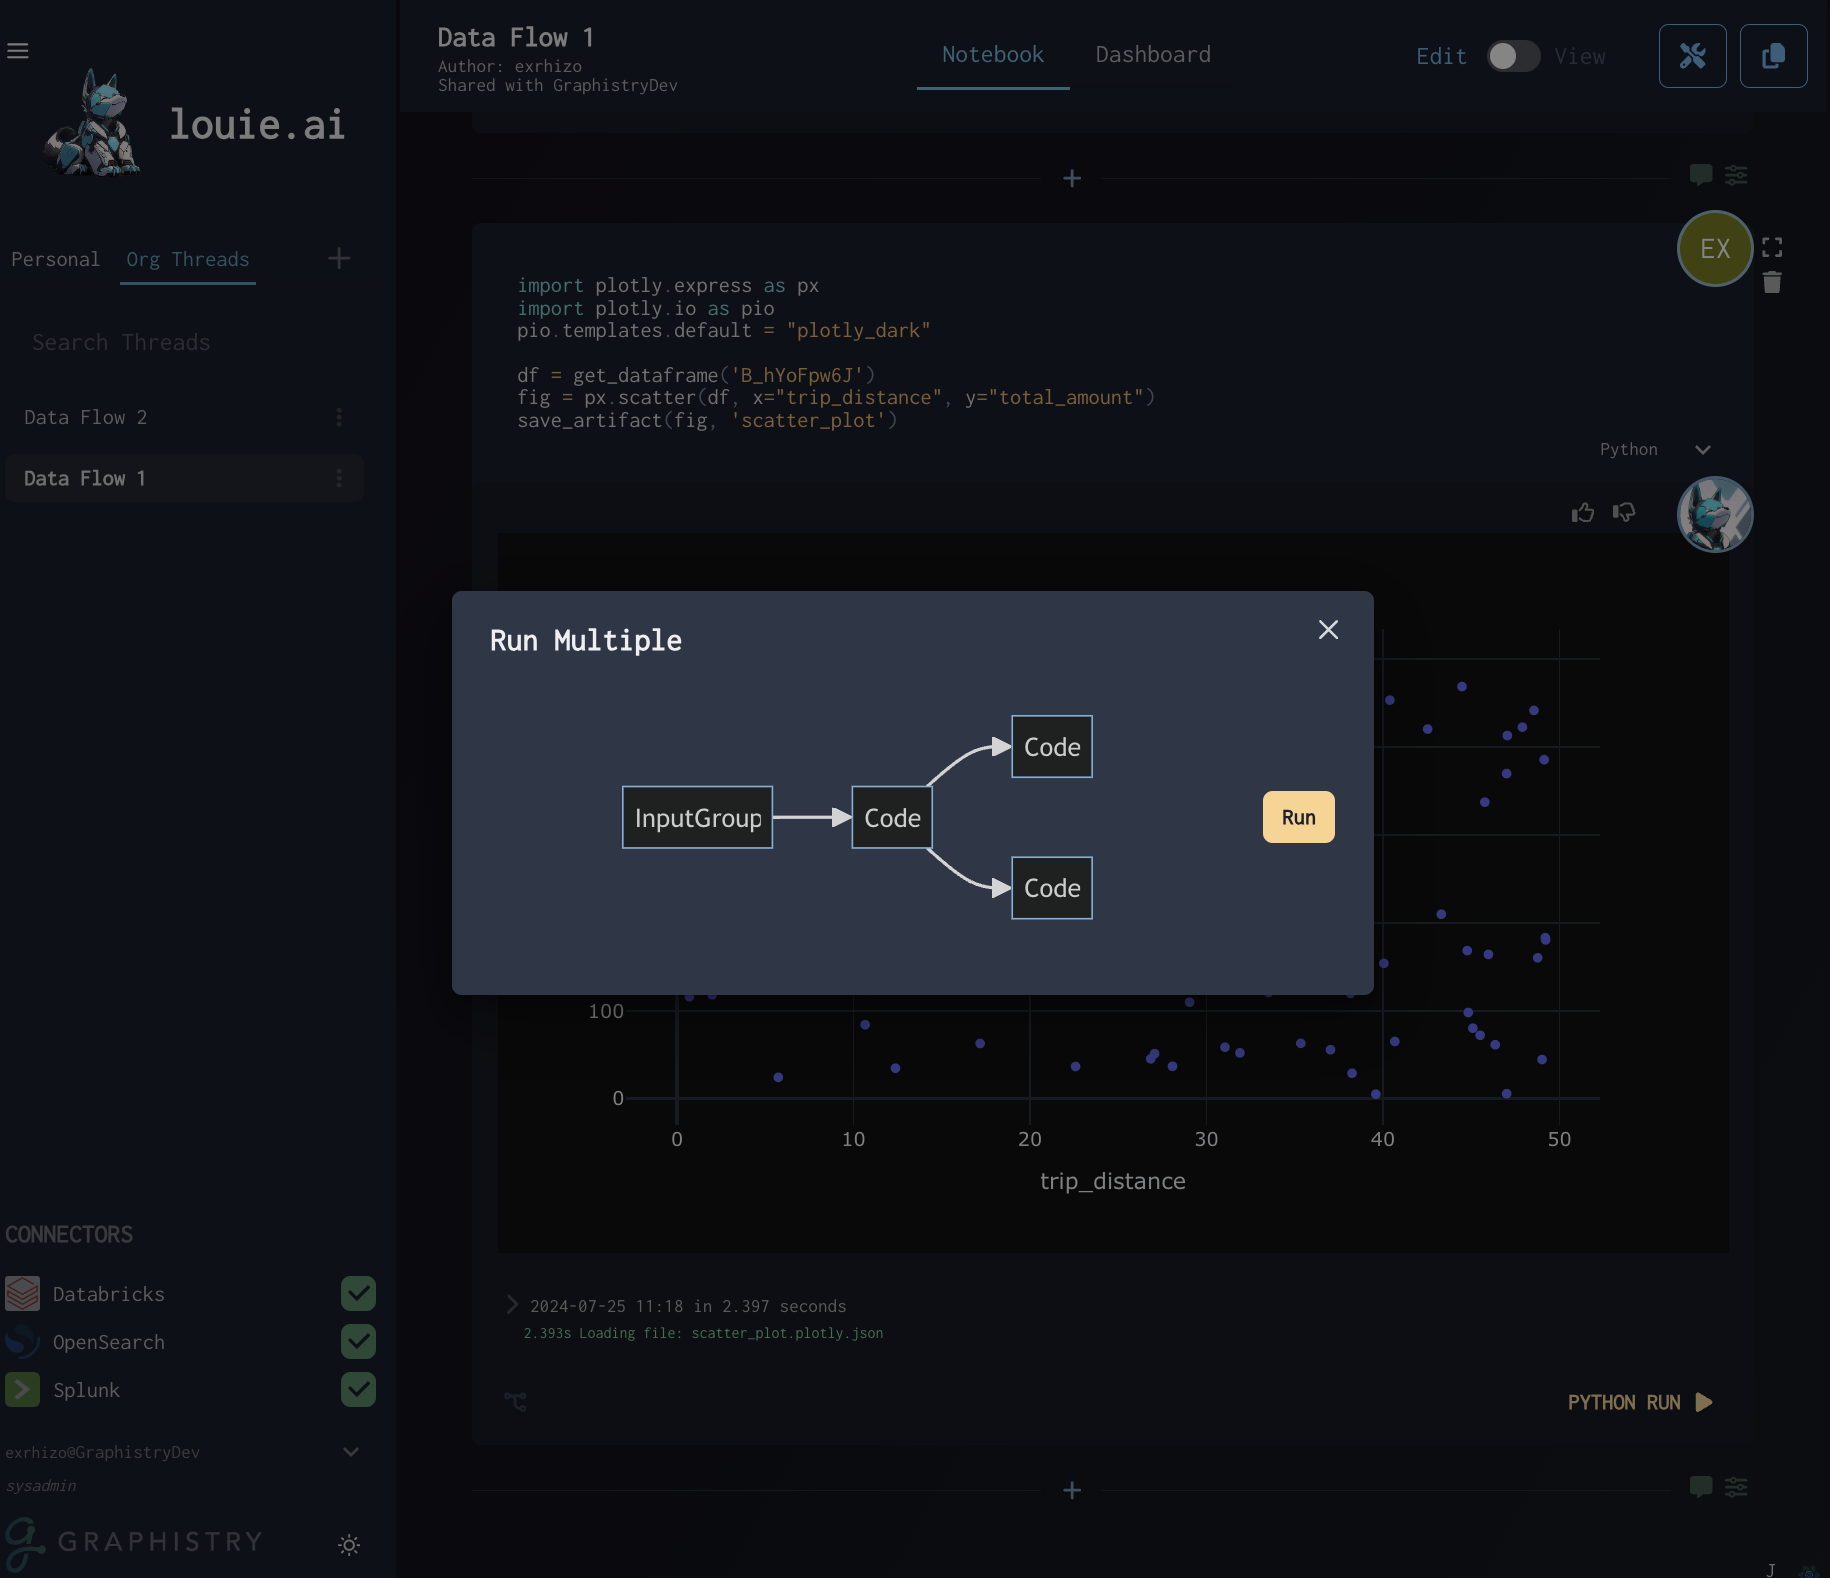Give thumbs down to the output
The height and width of the screenshot is (1578, 1830).
pyautogui.click(x=1624, y=512)
